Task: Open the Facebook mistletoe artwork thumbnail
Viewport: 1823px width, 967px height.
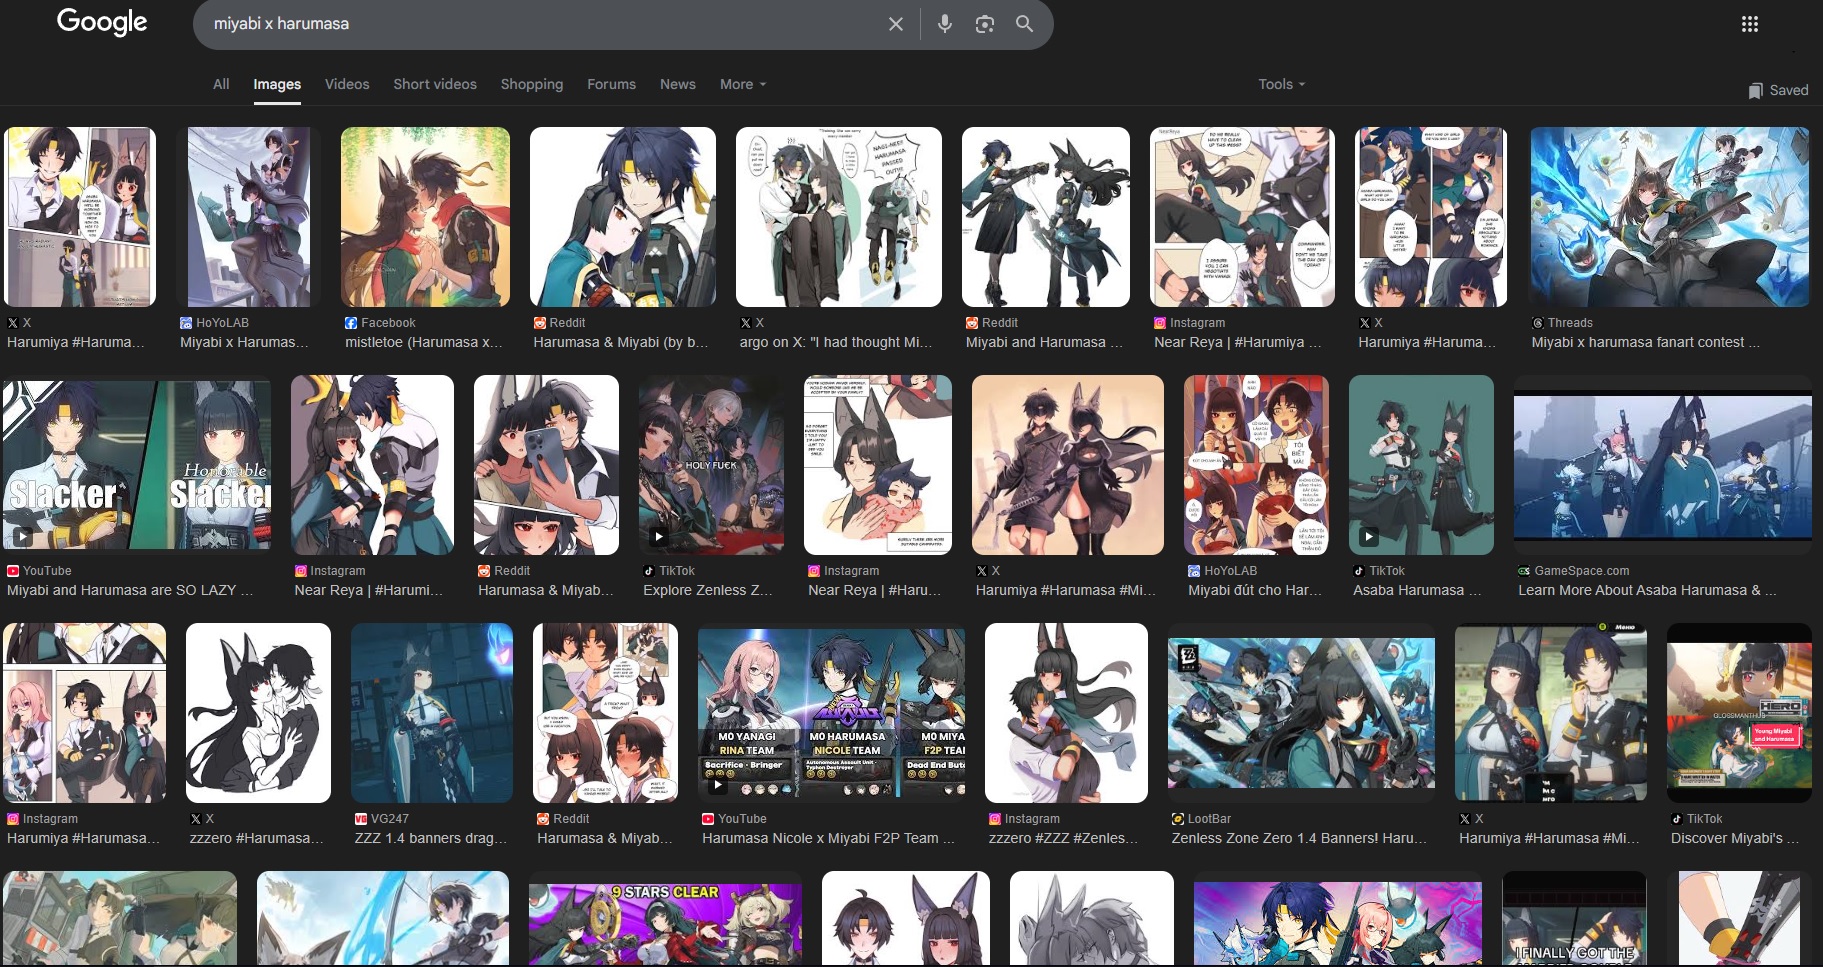Action: 425,217
